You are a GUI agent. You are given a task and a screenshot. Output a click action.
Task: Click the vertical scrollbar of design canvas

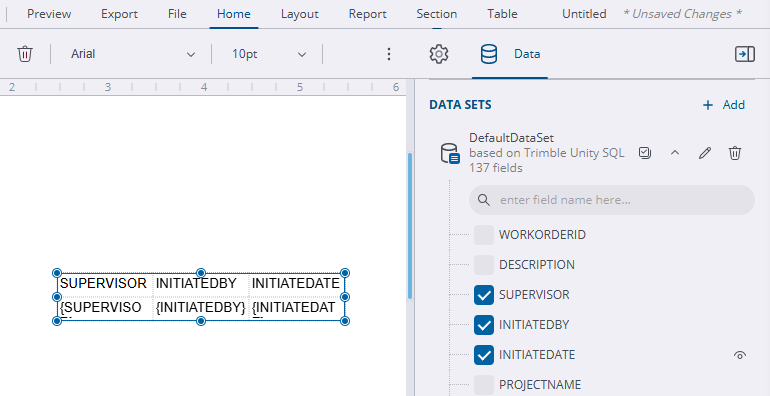click(410, 226)
